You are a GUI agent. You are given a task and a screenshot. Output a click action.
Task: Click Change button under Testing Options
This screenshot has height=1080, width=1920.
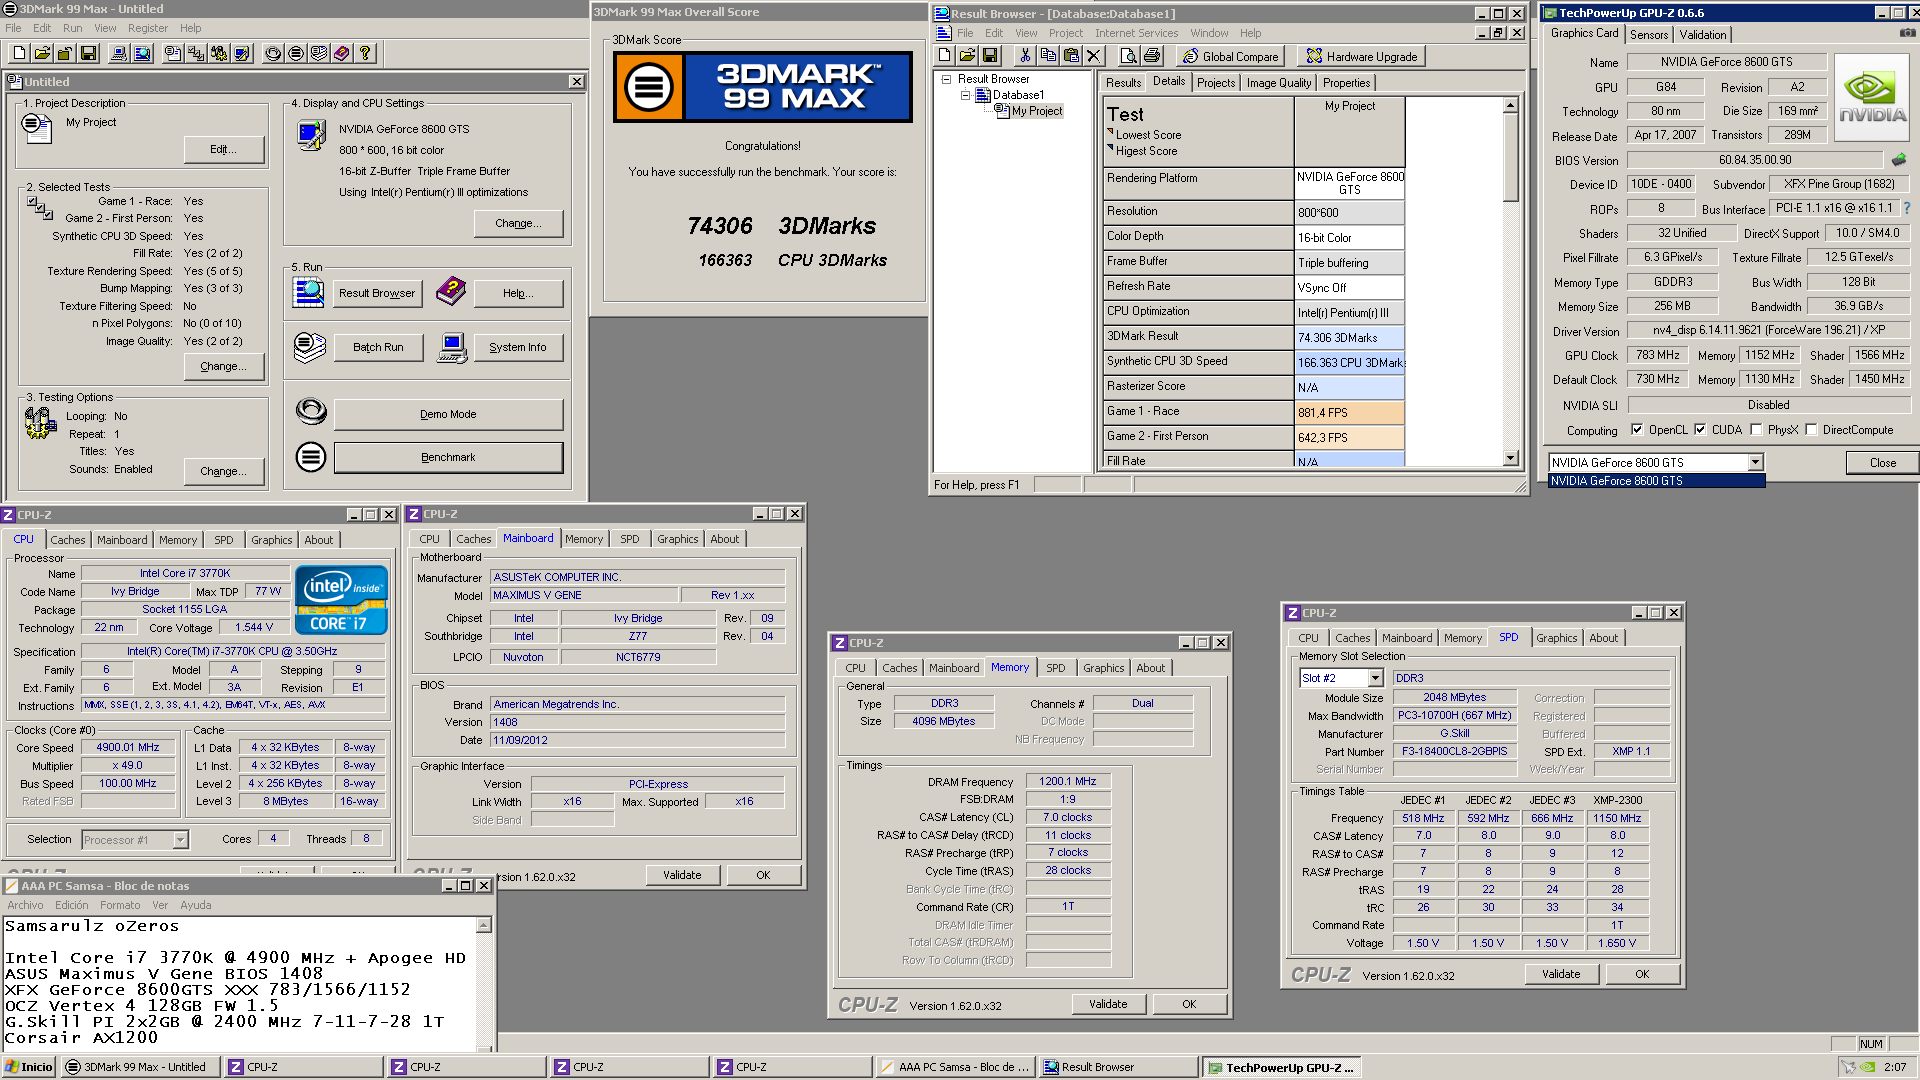(224, 471)
